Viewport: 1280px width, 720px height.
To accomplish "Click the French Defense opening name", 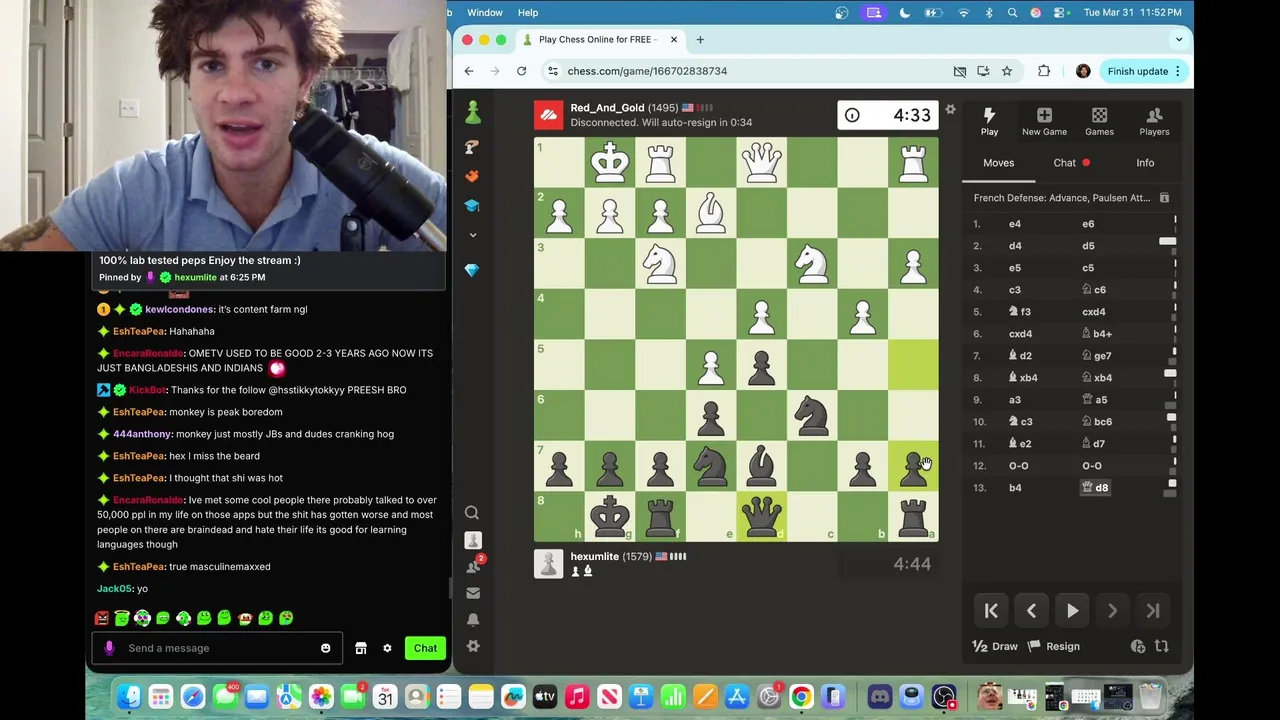I will 1062,198.
